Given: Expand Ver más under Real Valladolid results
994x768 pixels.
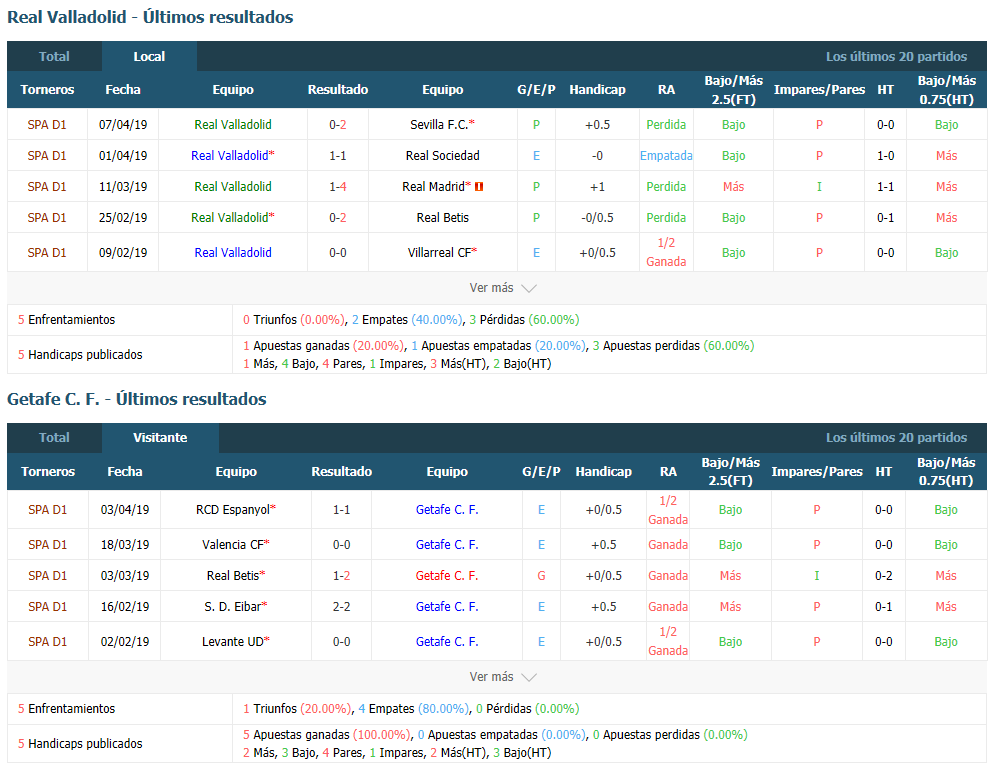Looking at the screenshot, I should pyautogui.click(x=503, y=288).
